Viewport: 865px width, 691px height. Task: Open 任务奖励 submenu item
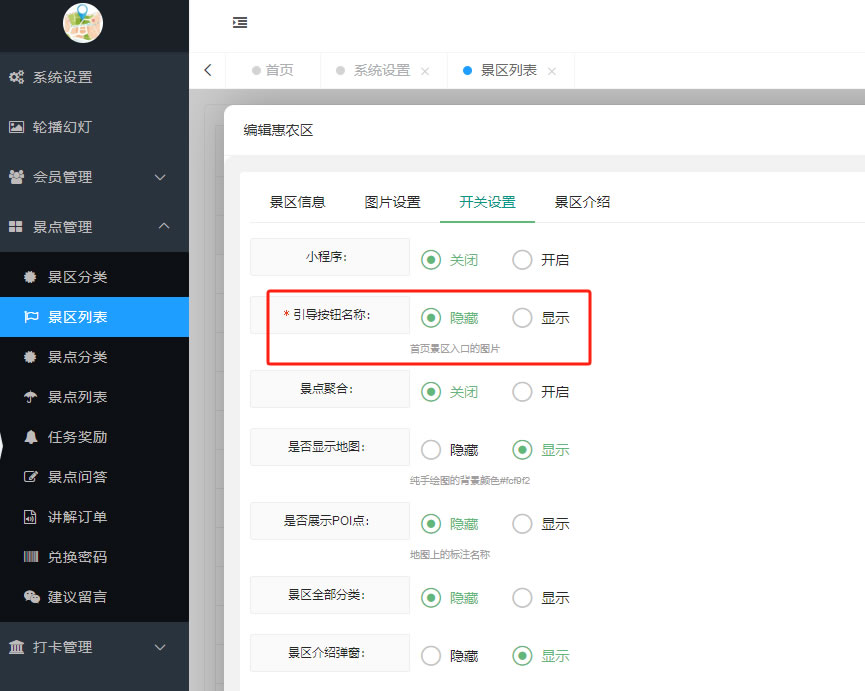[x=94, y=437]
